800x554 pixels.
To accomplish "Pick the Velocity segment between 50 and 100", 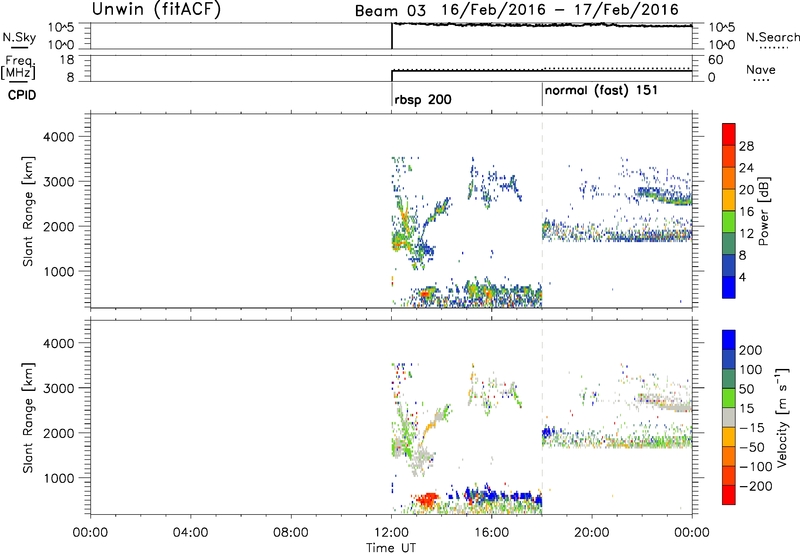I will (729, 379).
